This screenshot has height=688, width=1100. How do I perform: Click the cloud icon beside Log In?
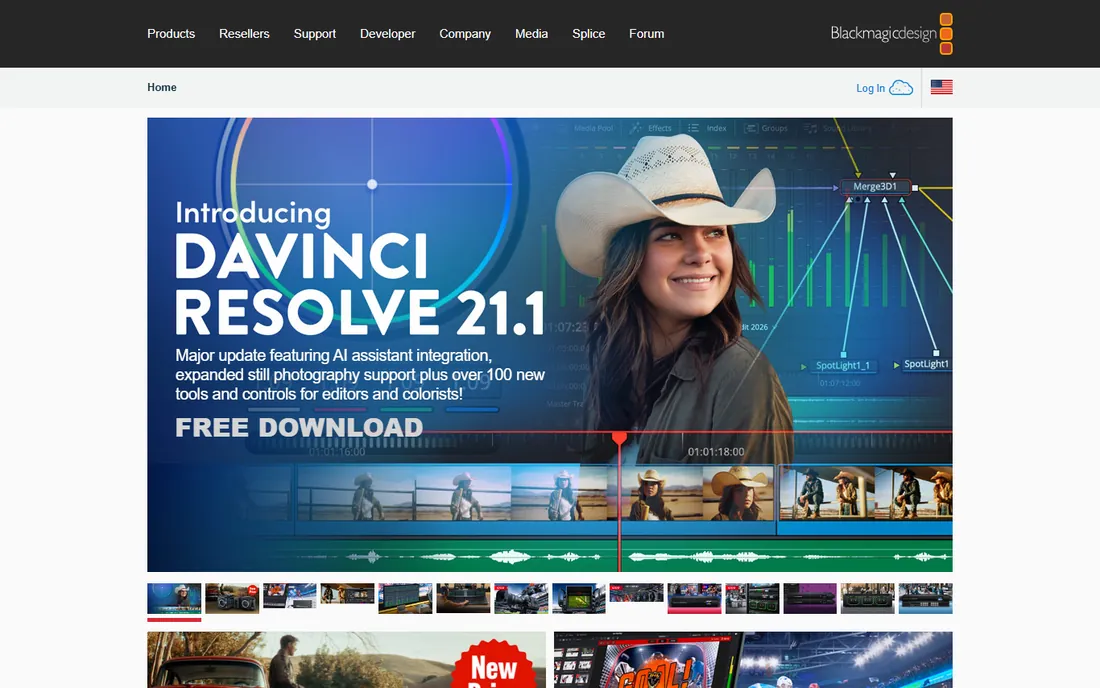tap(901, 88)
